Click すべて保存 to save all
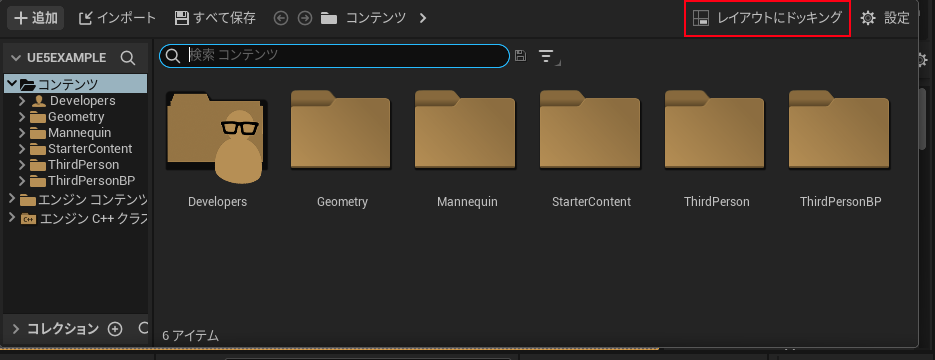The width and height of the screenshot is (935, 360). (x=215, y=18)
